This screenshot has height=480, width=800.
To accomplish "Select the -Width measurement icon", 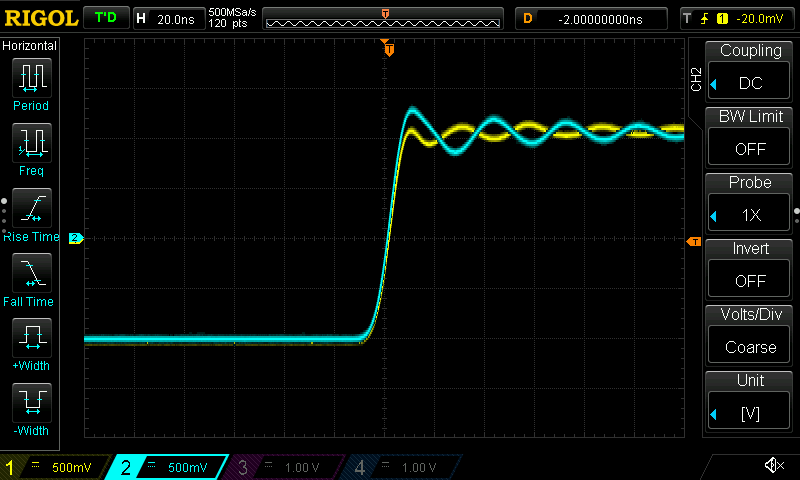I will click(x=32, y=402).
